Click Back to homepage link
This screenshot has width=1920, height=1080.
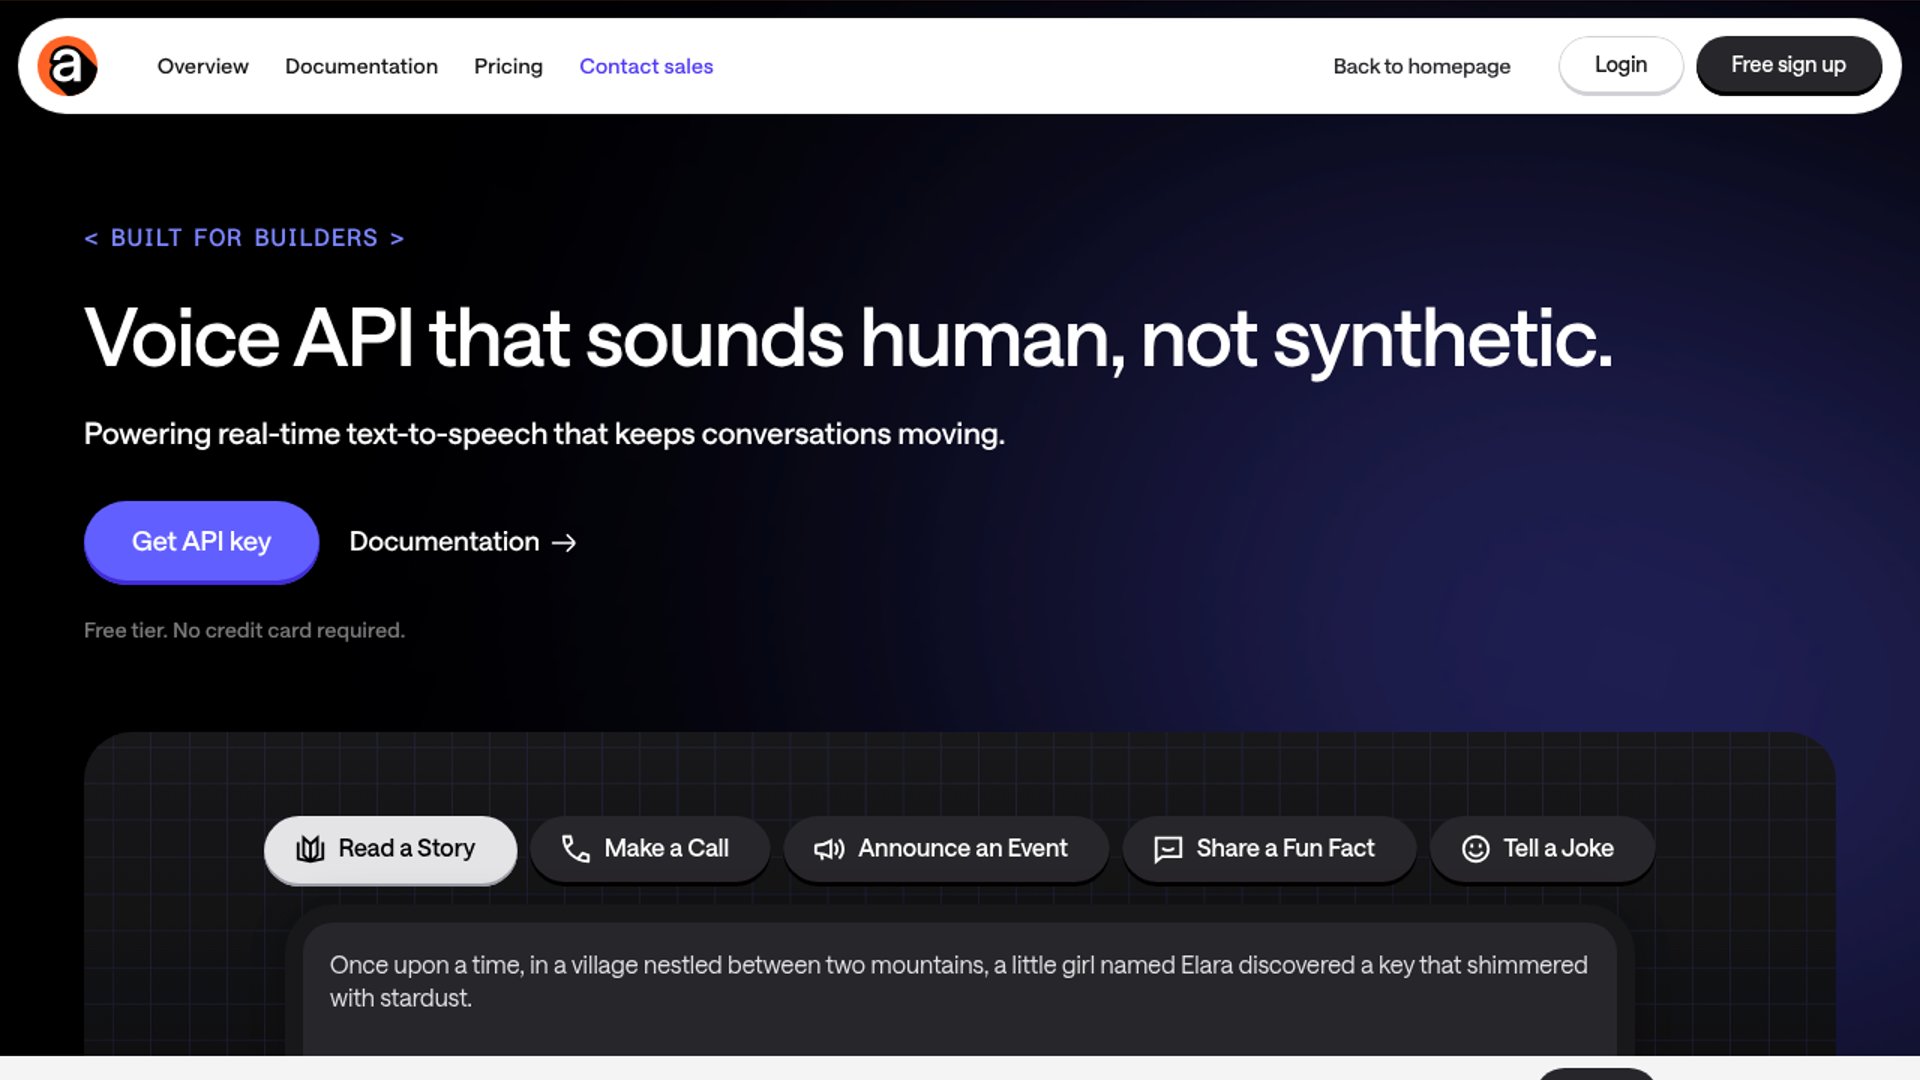[1421, 66]
